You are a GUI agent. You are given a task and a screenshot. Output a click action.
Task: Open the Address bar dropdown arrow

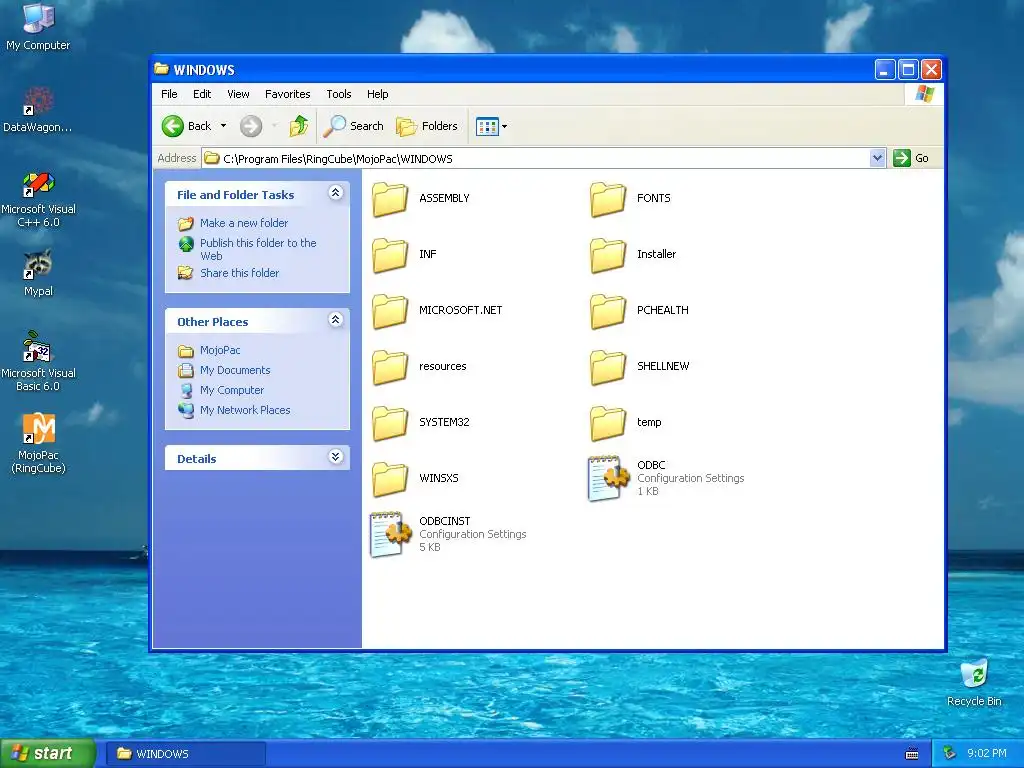click(x=877, y=158)
